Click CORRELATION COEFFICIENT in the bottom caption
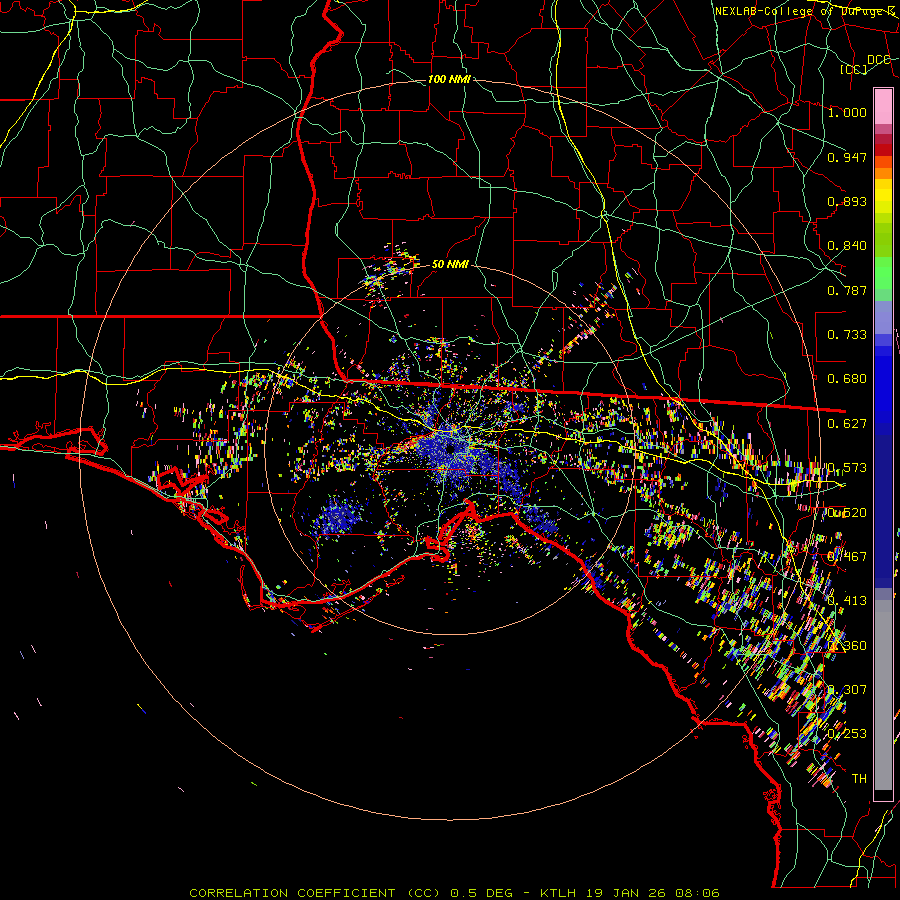This screenshot has width=900, height=900. click(x=292, y=893)
